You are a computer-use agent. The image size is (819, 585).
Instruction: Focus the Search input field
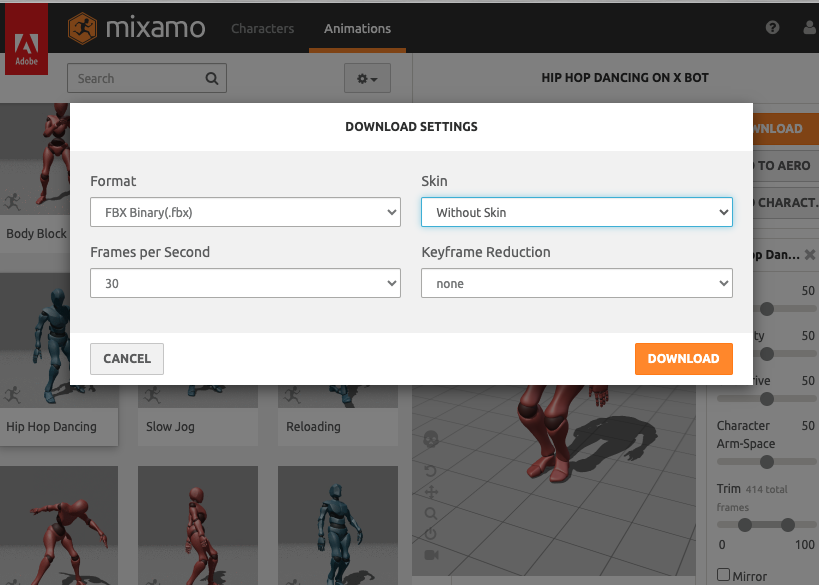click(x=147, y=78)
